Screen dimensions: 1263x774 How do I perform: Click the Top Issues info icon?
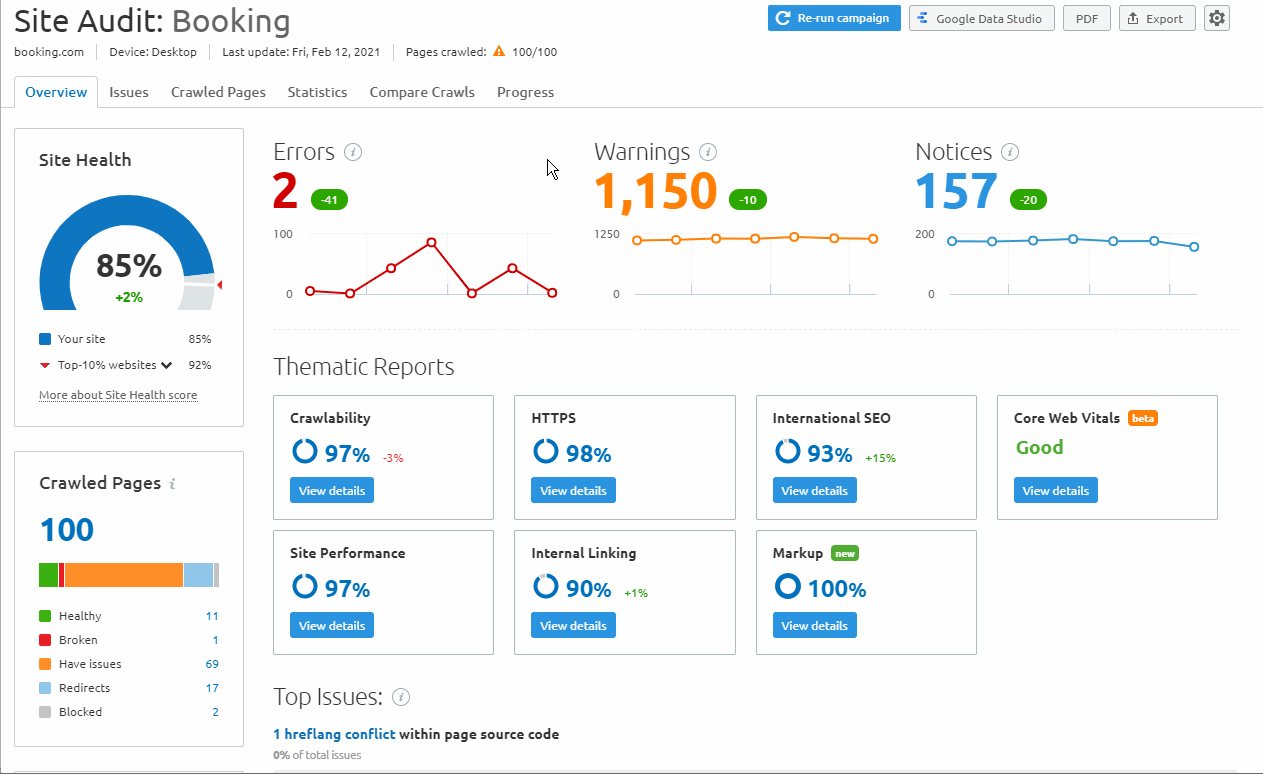(x=401, y=697)
